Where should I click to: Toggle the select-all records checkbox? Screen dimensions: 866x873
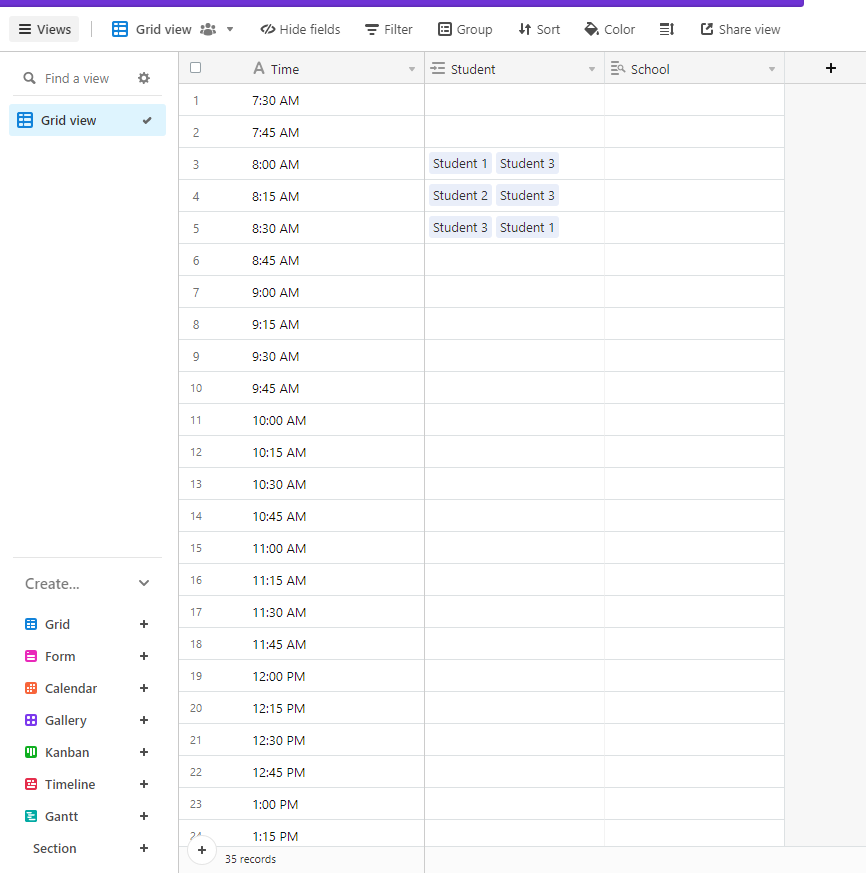tap(195, 68)
